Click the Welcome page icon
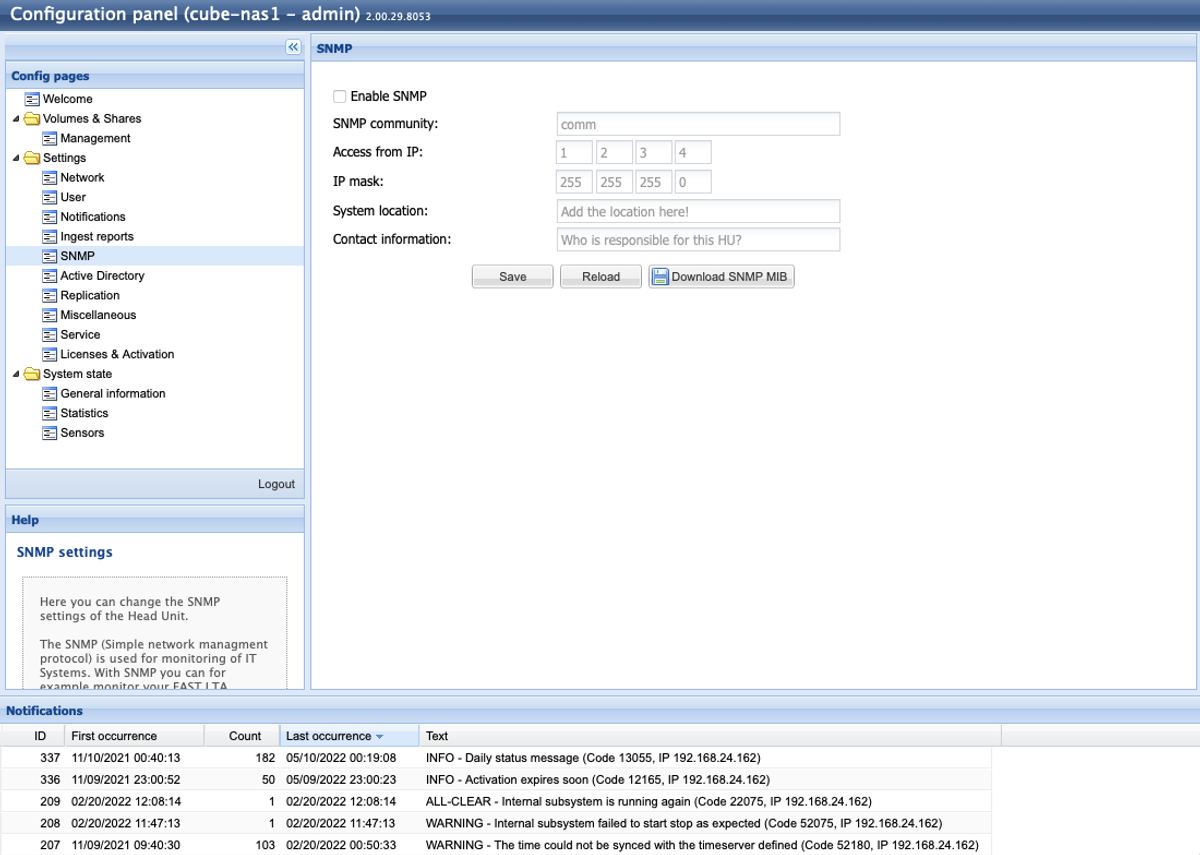The height and width of the screenshot is (855, 1200). [32, 99]
